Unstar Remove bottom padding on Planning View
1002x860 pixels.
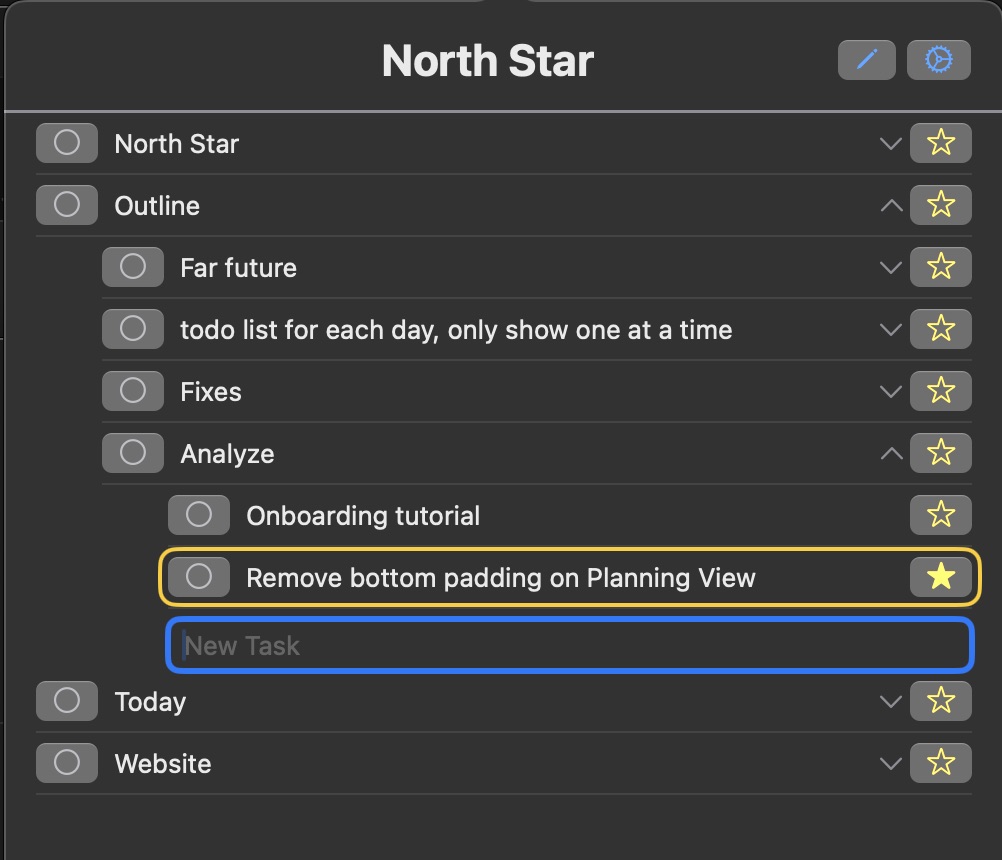click(x=941, y=577)
